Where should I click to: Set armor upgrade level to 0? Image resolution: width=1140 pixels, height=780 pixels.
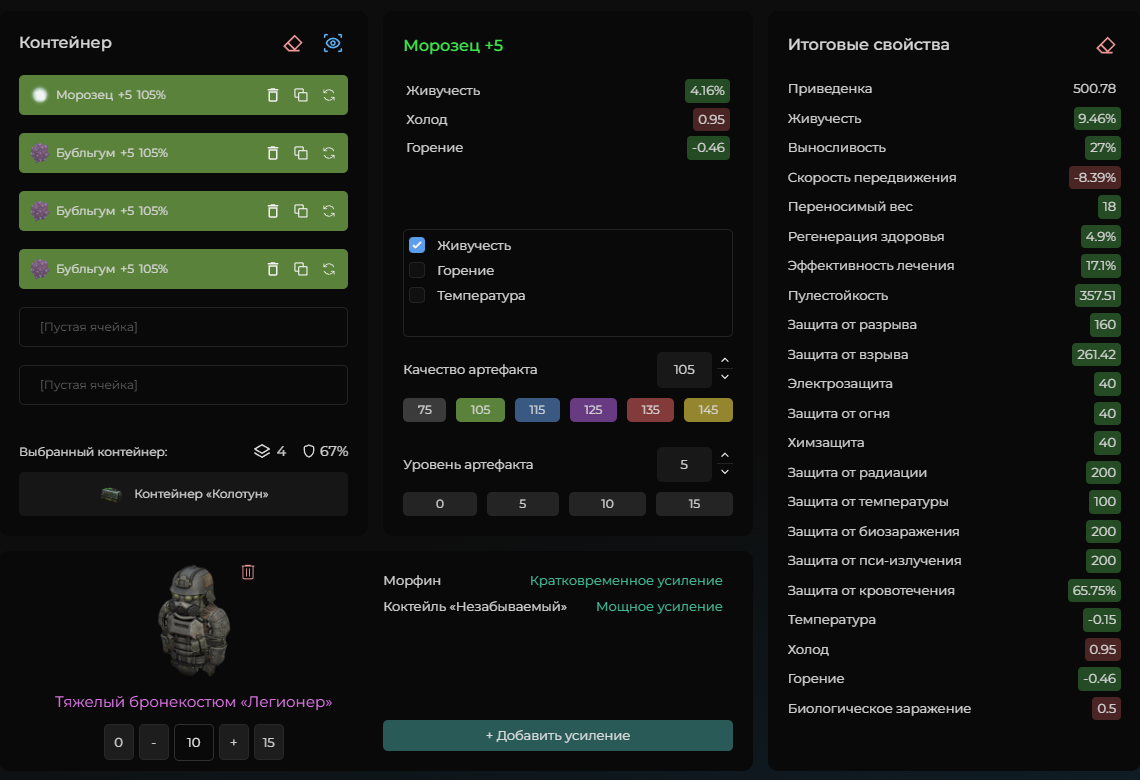coord(119,742)
